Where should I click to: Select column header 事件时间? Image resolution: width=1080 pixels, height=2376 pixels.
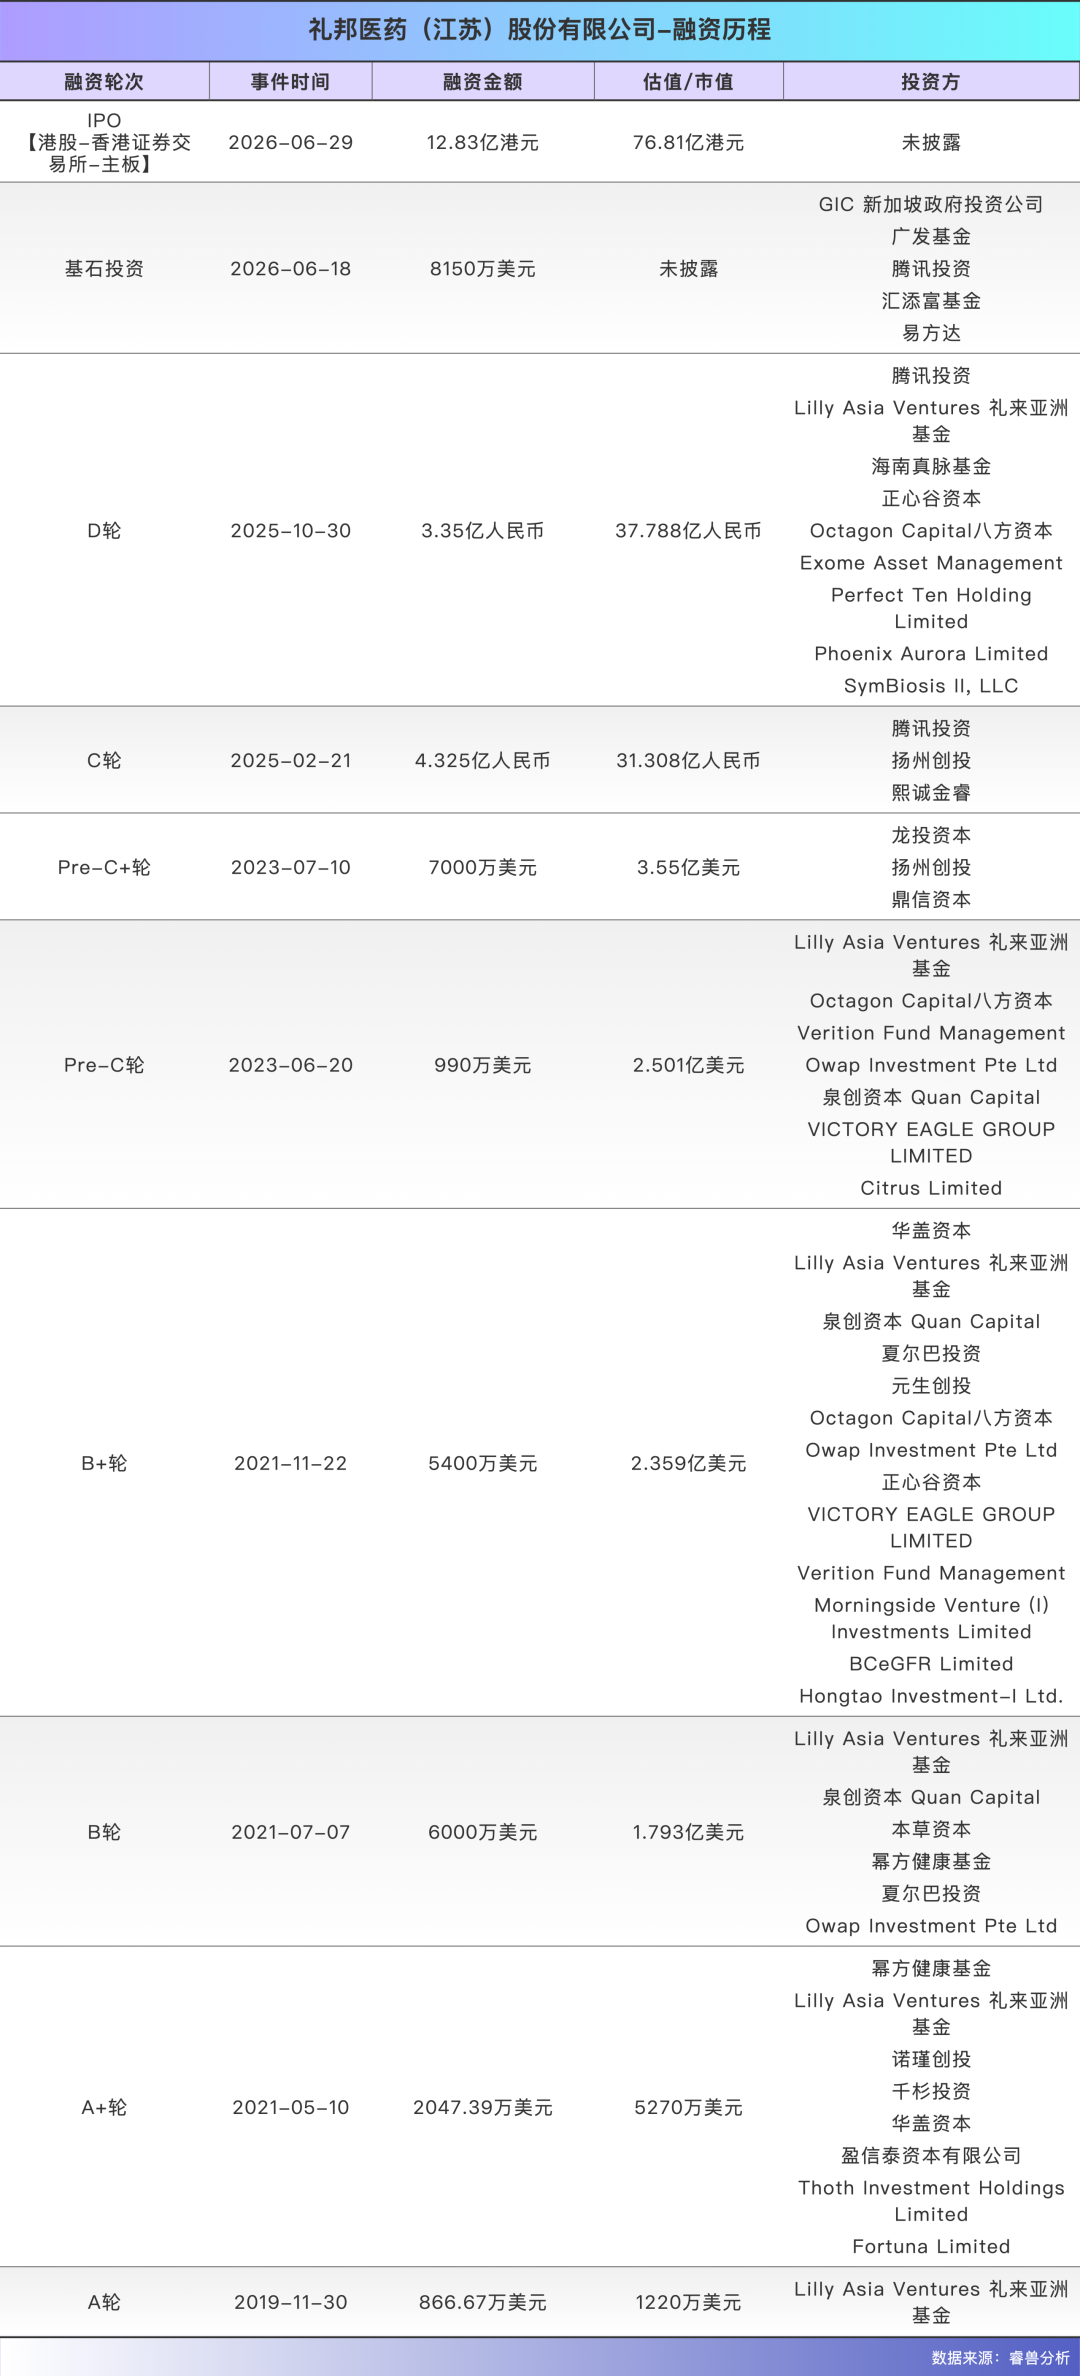point(290,82)
